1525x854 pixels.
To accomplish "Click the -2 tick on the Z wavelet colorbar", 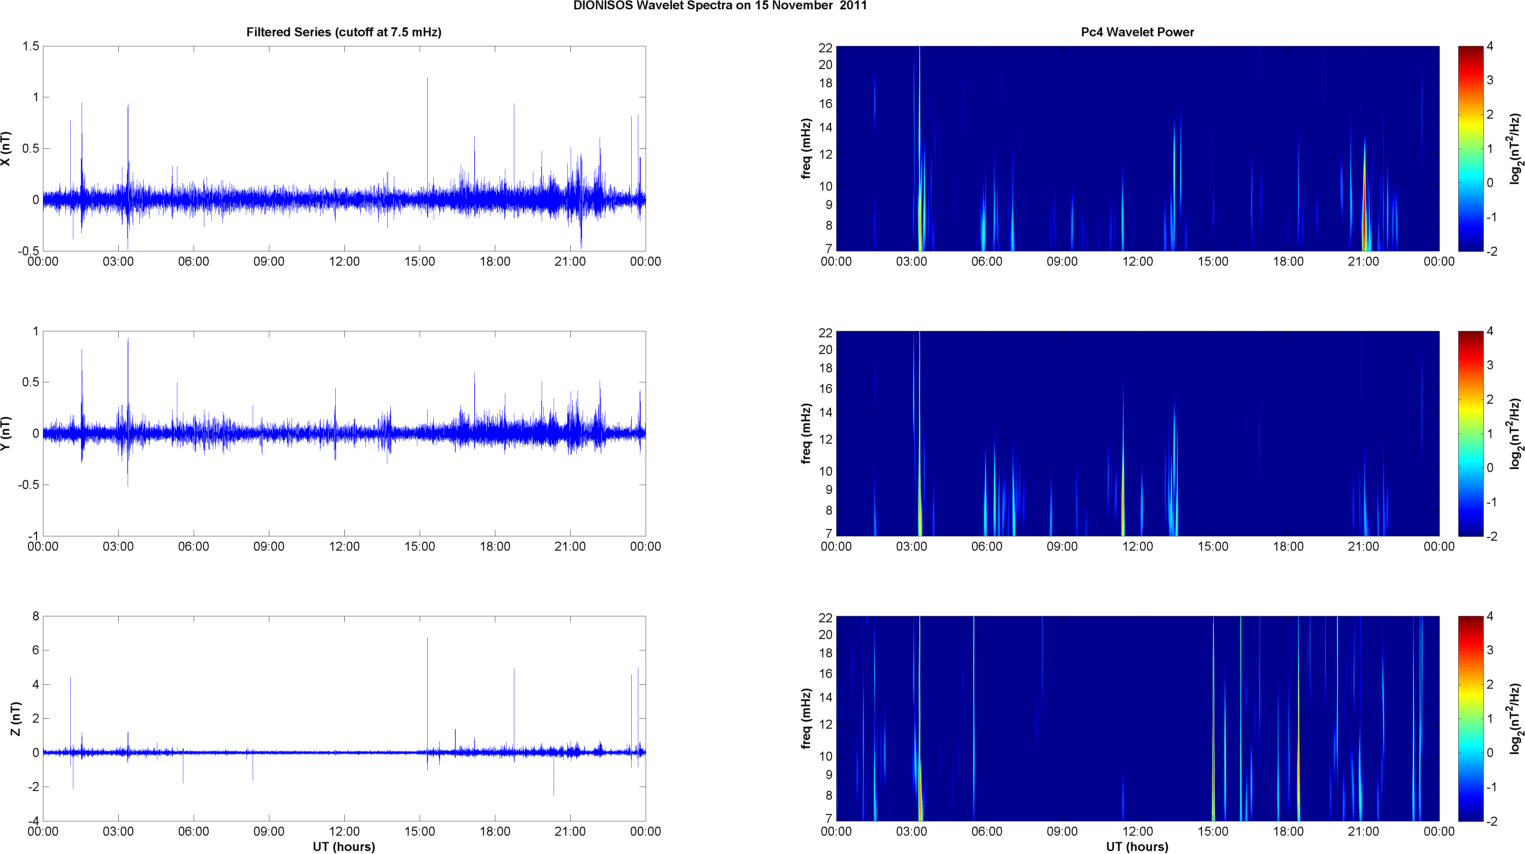I will [1492, 821].
